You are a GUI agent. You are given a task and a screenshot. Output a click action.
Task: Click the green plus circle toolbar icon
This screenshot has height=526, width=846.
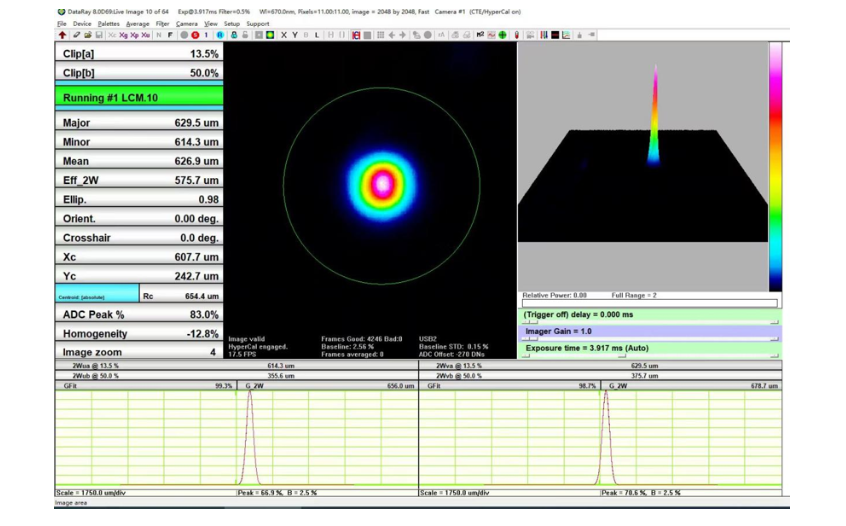(502, 35)
